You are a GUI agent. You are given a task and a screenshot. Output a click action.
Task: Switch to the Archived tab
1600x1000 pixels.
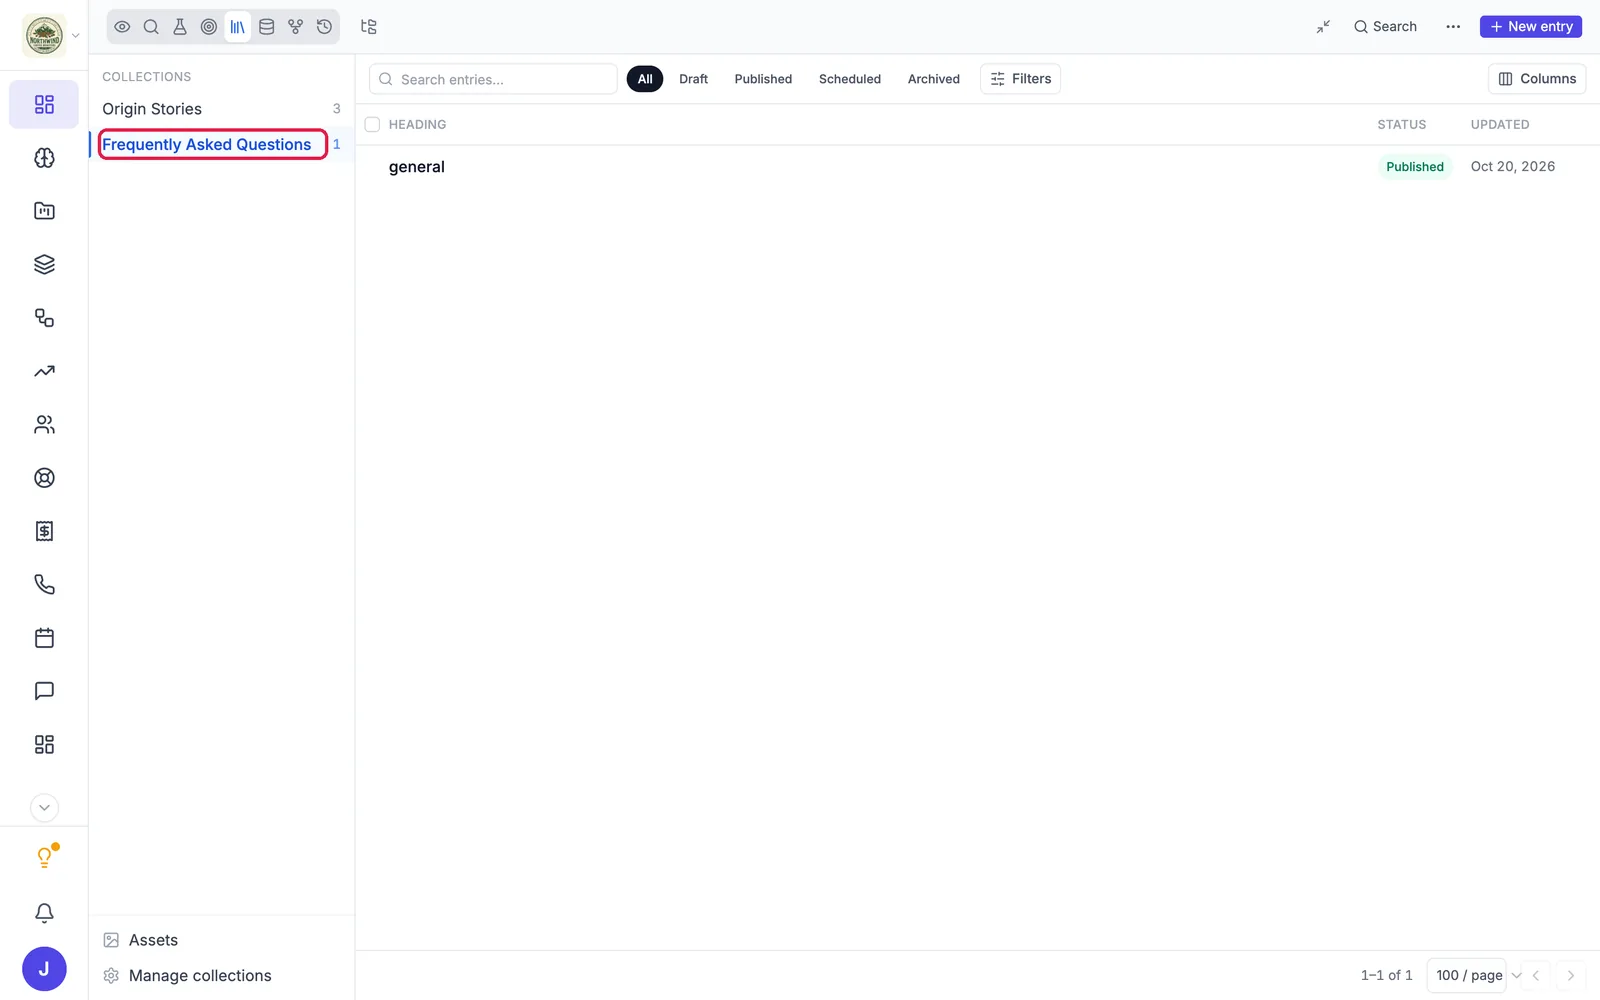(934, 79)
